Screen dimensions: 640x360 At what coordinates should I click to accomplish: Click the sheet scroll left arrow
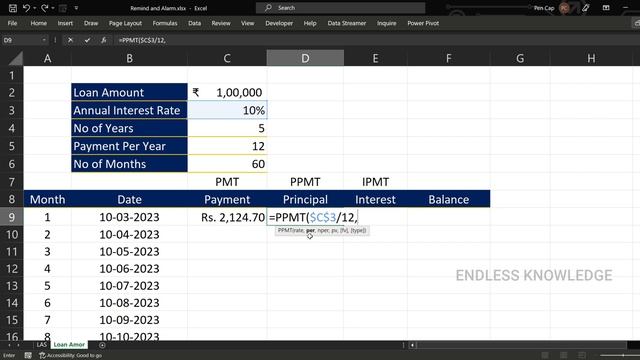pos(9,345)
